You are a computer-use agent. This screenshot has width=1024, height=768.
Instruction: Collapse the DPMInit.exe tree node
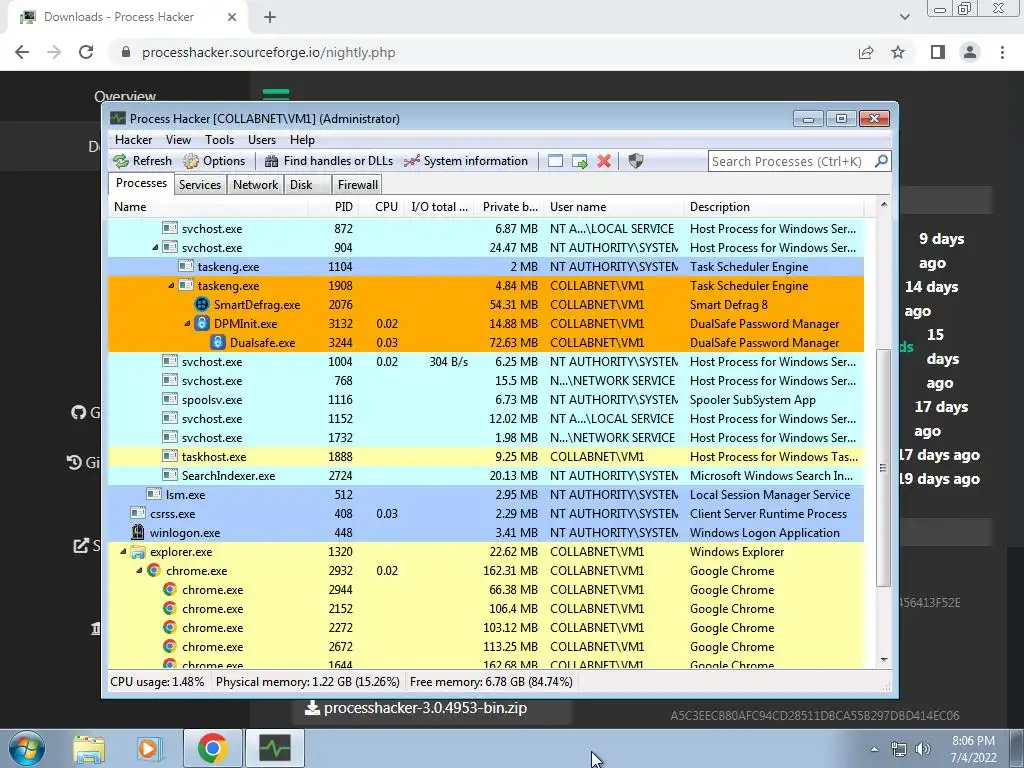click(x=187, y=324)
